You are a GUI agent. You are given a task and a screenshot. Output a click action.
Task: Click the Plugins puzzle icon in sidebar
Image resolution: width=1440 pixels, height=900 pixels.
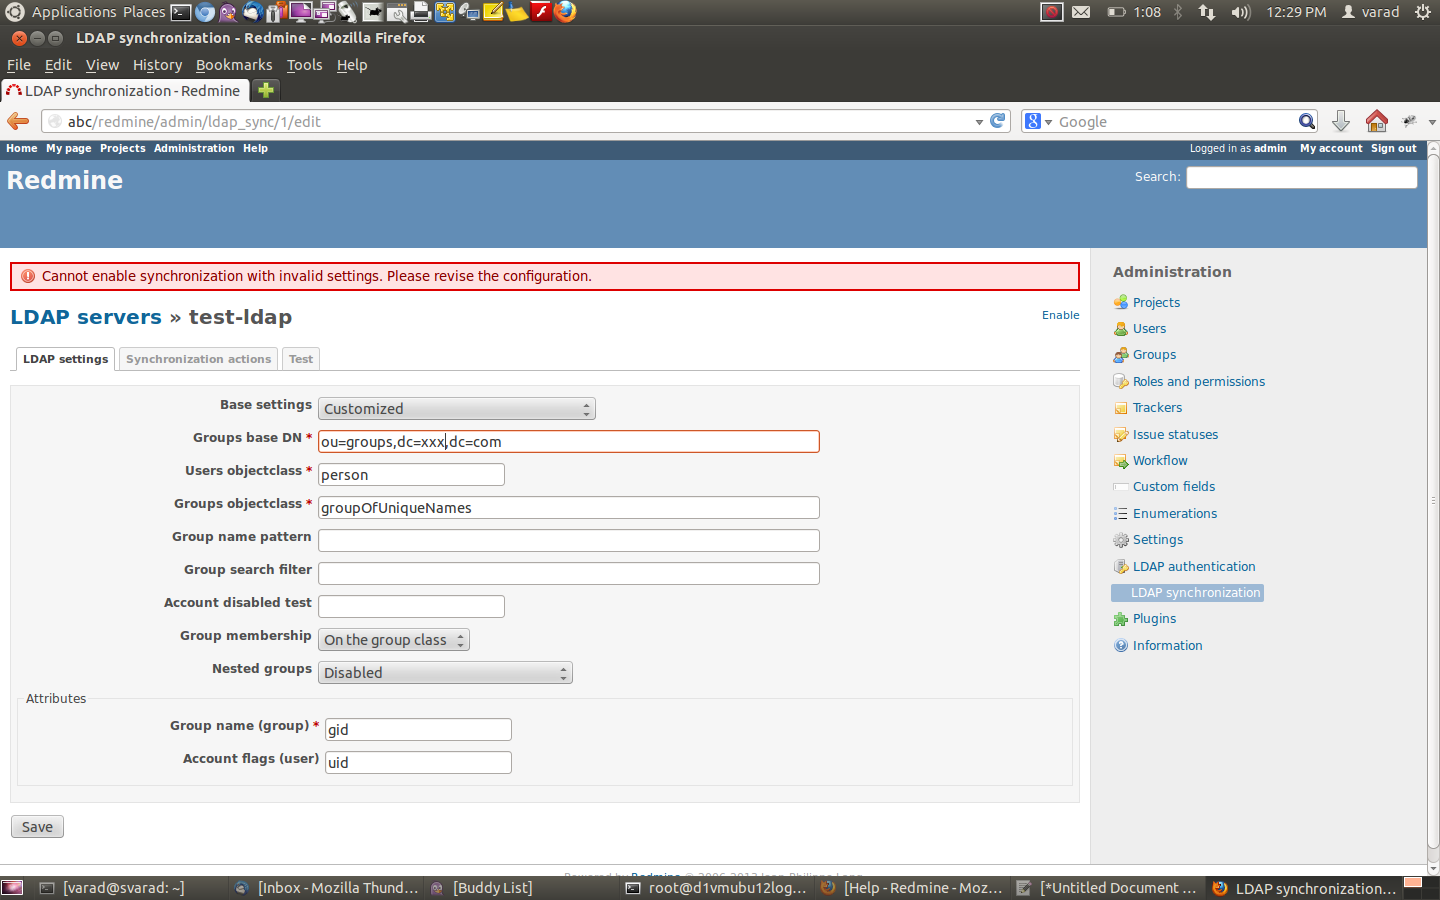click(1121, 619)
